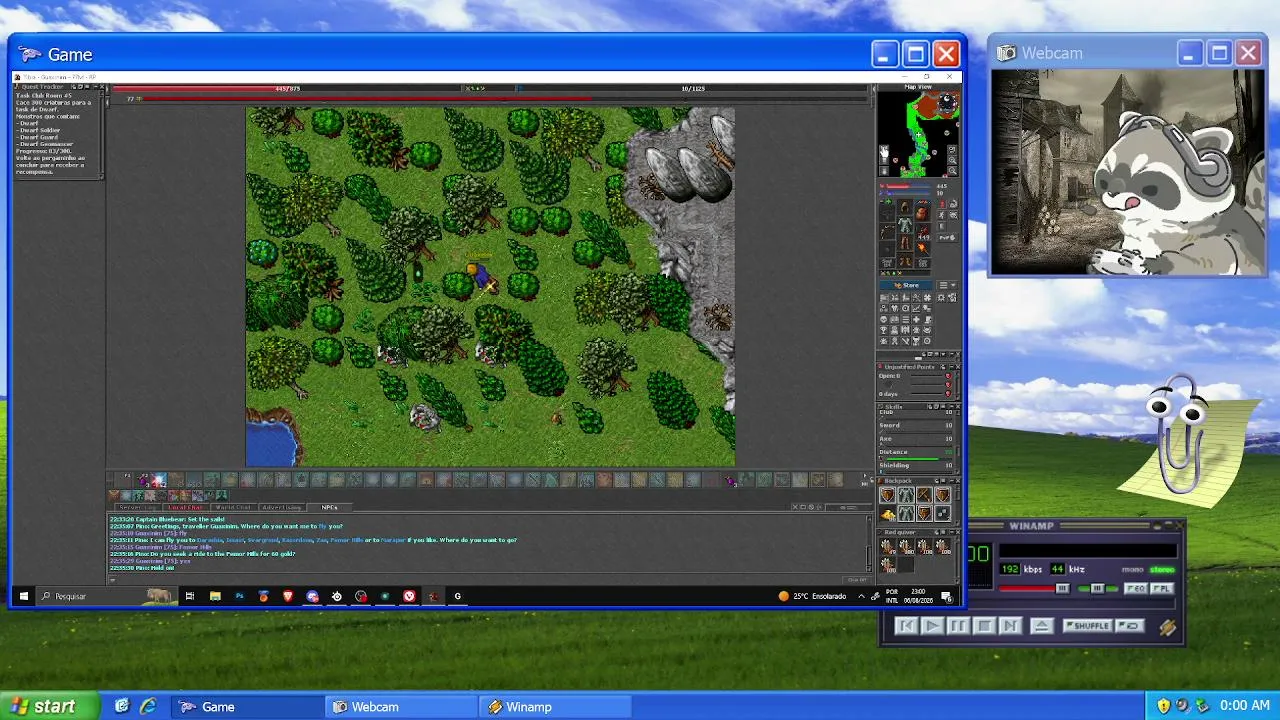Select the pickaxe item in Backpack

[x=923, y=496]
